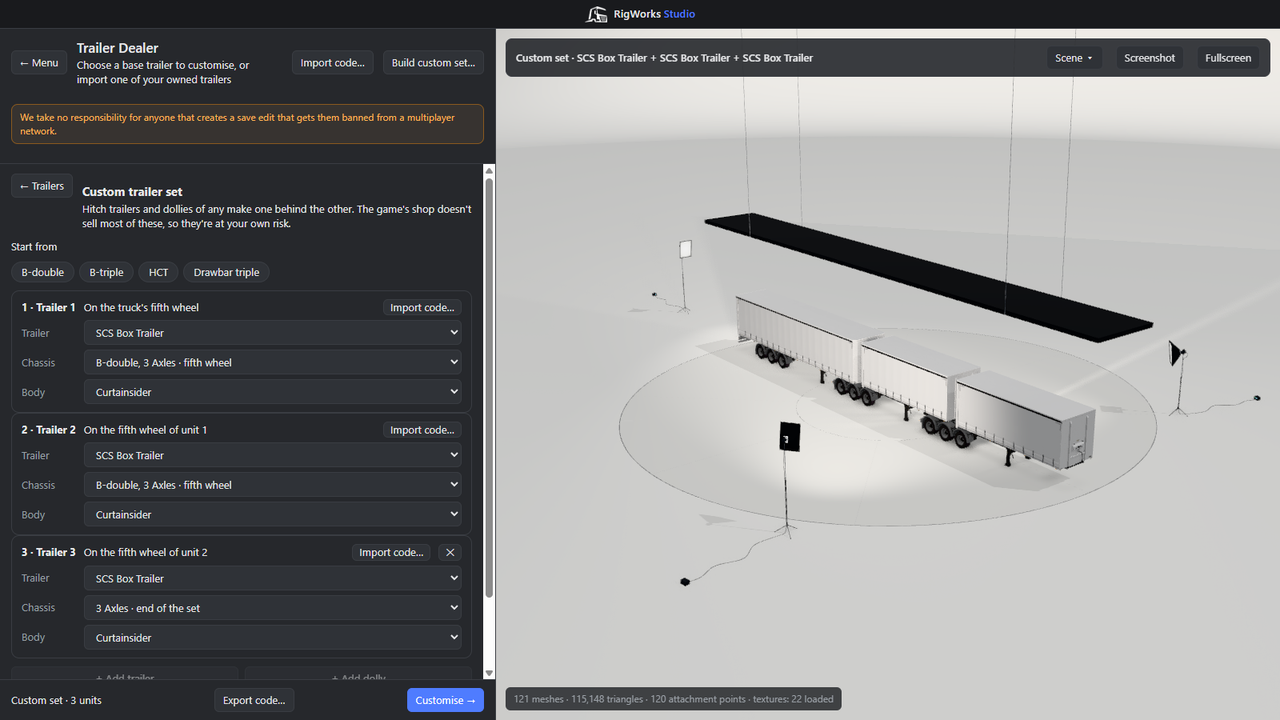The width and height of the screenshot is (1280, 720).
Task: Switch the viewer to Fullscreen
Action: click(x=1228, y=58)
